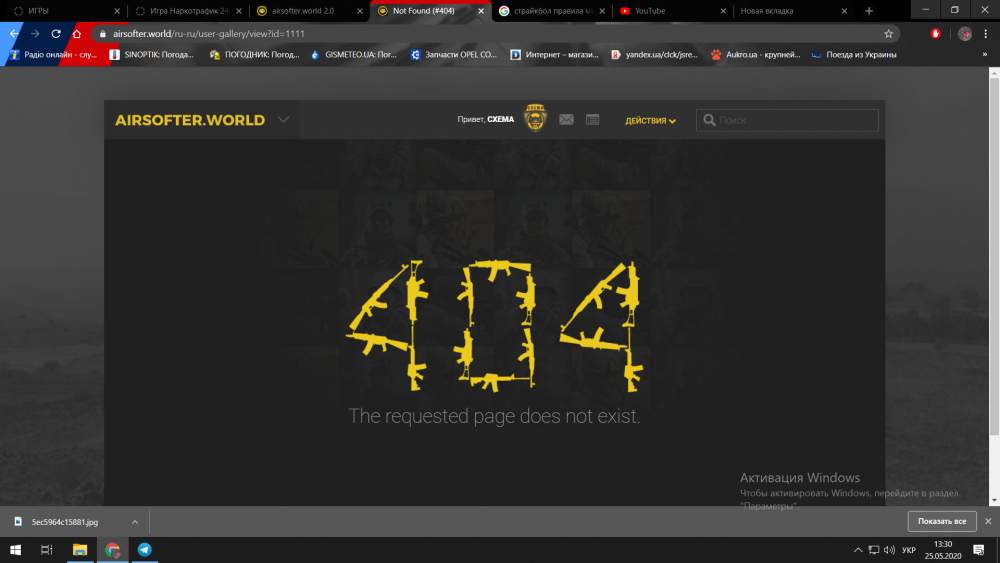The height and width of the screenshot is (563, 1000).
Task: Open a new tab with the plus button
Action: tap(869, 11)
